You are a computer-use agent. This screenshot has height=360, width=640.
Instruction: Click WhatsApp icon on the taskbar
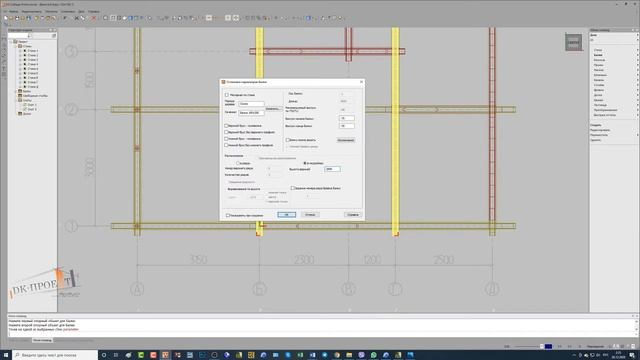pyautogui.click(x=373, y=355)
